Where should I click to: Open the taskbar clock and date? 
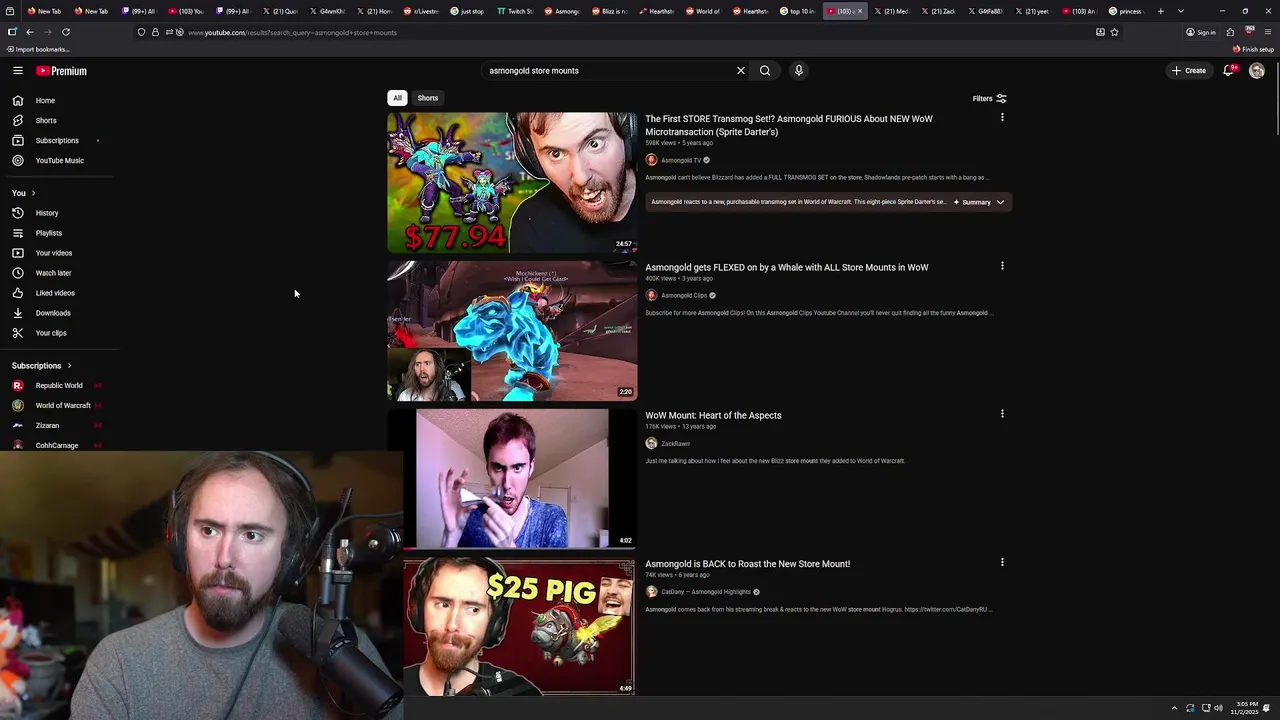coord(1247,708)
